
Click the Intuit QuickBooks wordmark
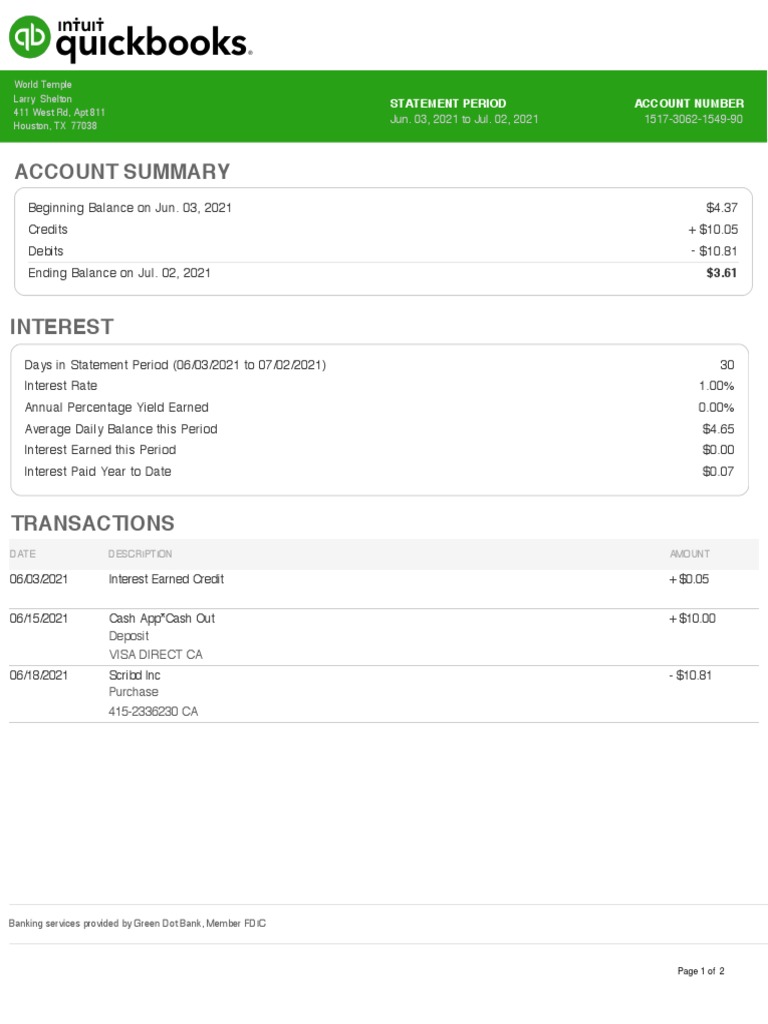pos(152,38)
